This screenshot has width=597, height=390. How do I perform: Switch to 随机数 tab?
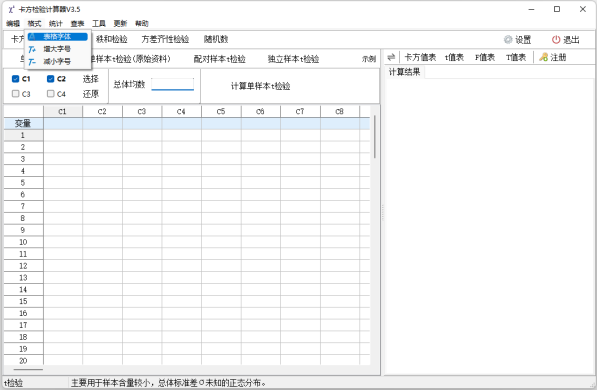(216, 39)
